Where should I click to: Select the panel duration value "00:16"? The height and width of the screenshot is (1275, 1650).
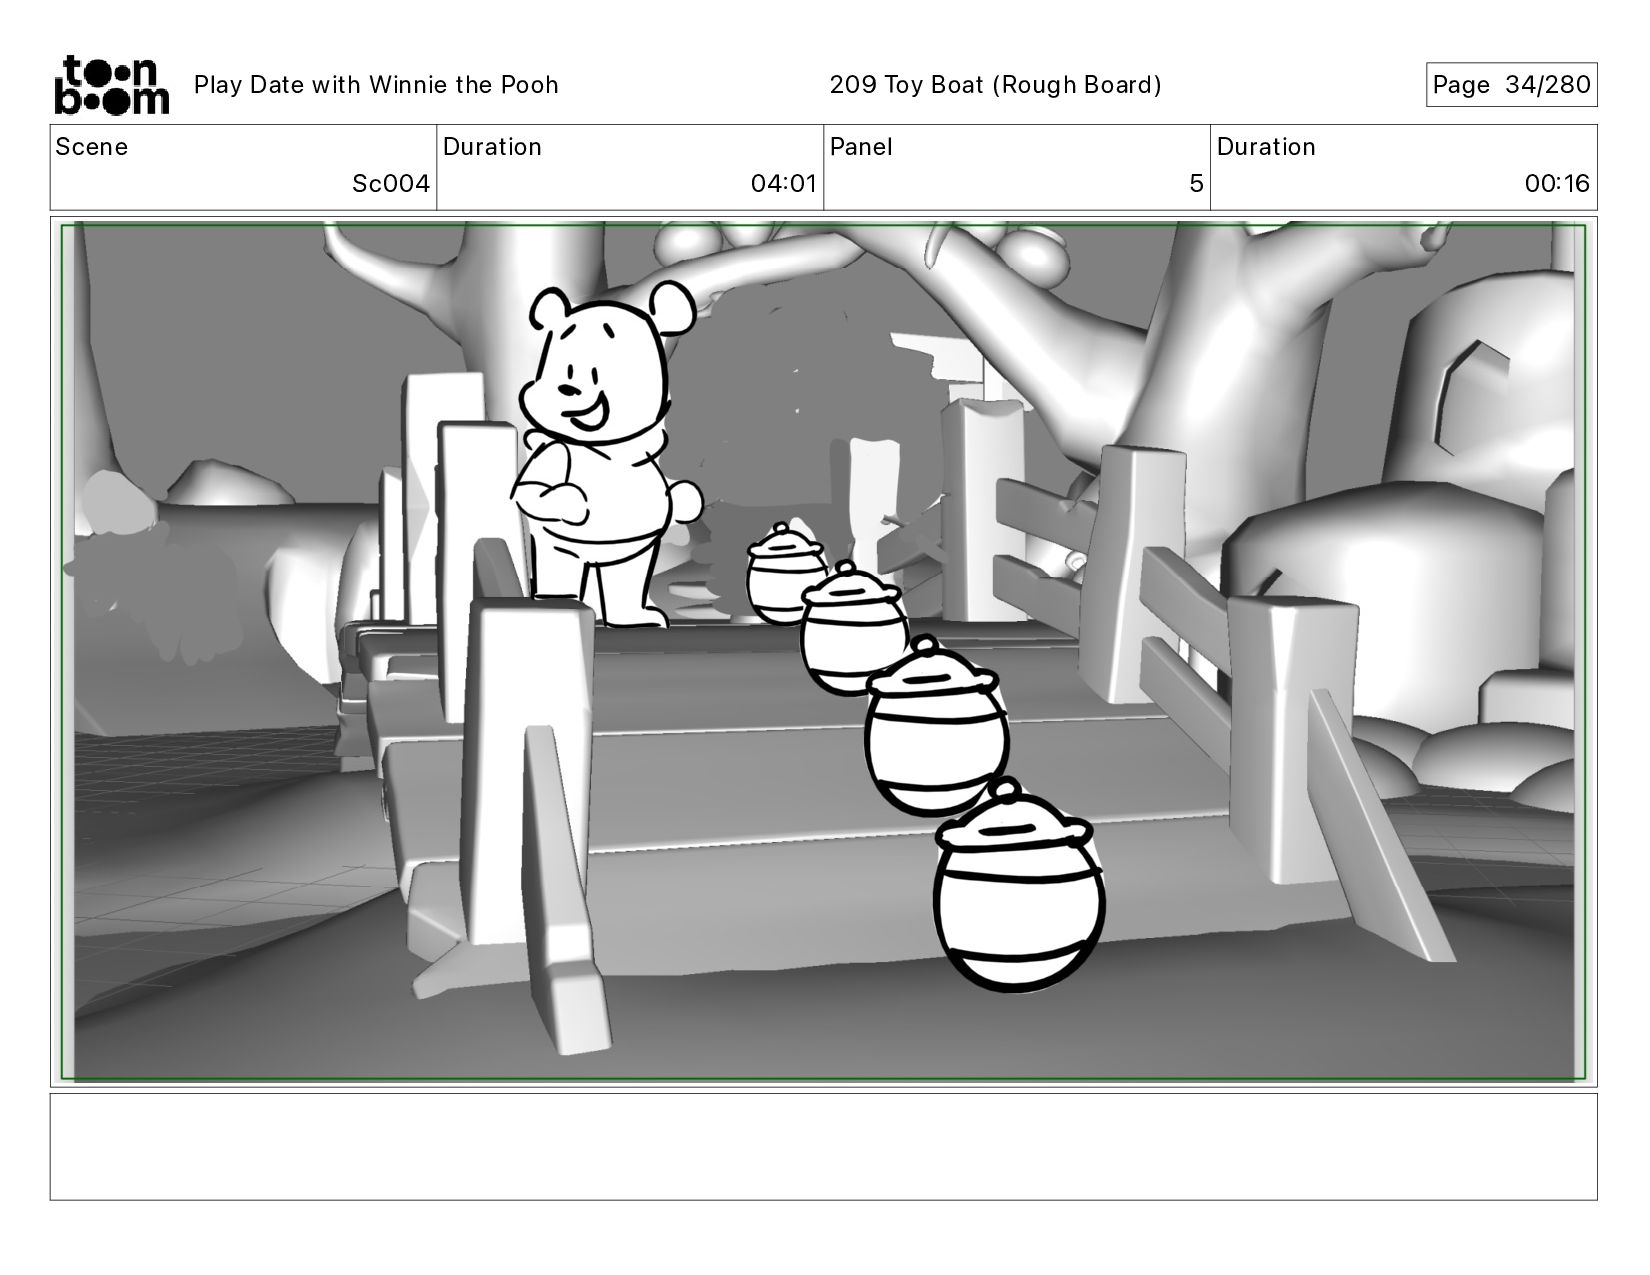pos(1557,184)
